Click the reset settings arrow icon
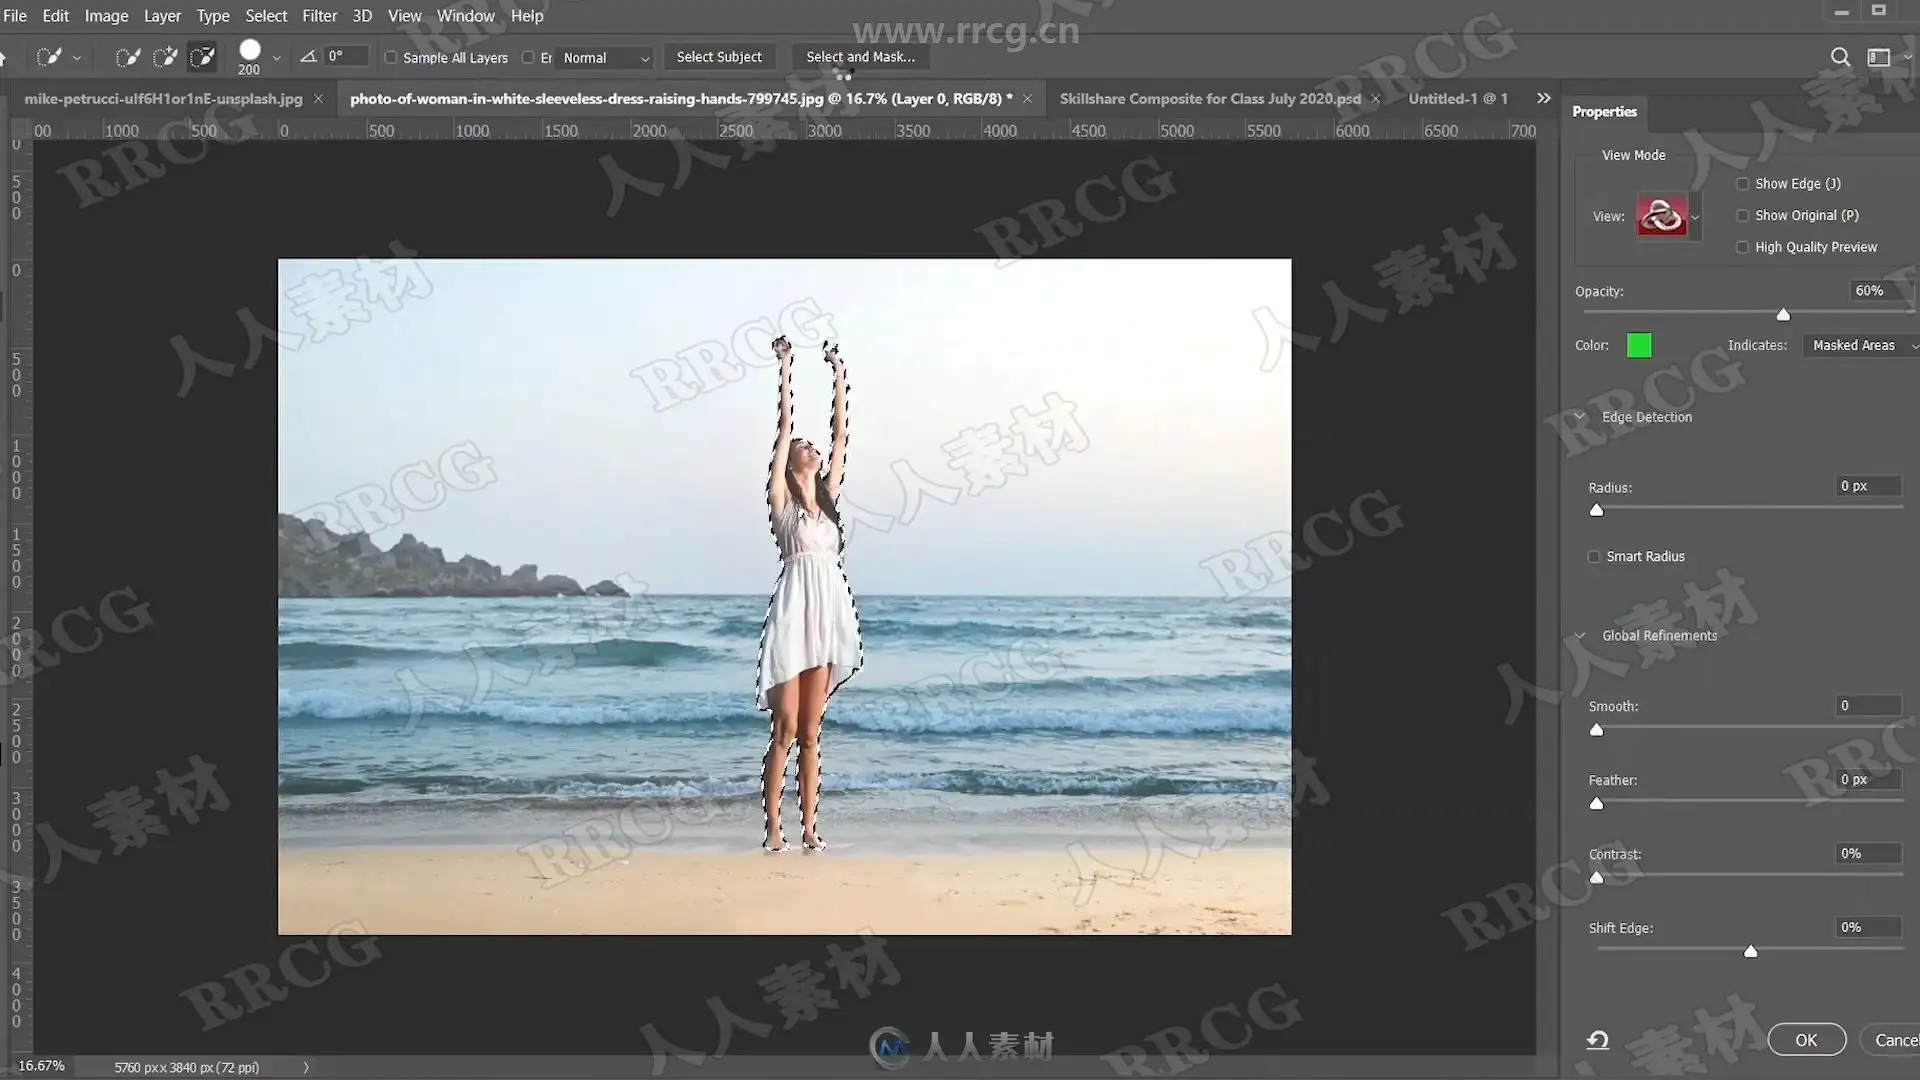This screenshot has width=1920, height=1080. tap(1598, 1040)
